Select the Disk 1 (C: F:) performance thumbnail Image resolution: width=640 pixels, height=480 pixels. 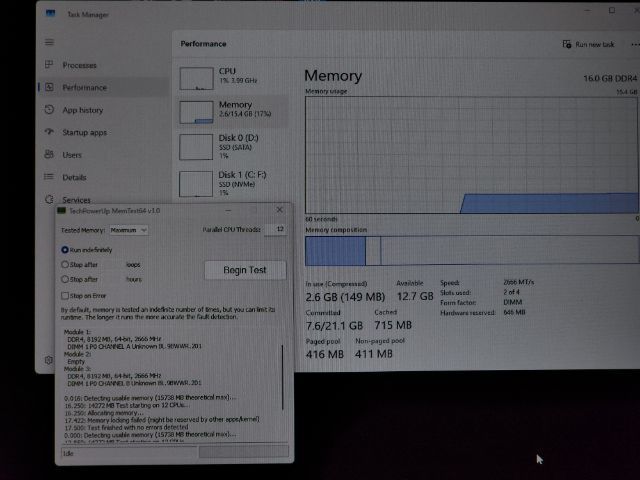click(196, 184)
